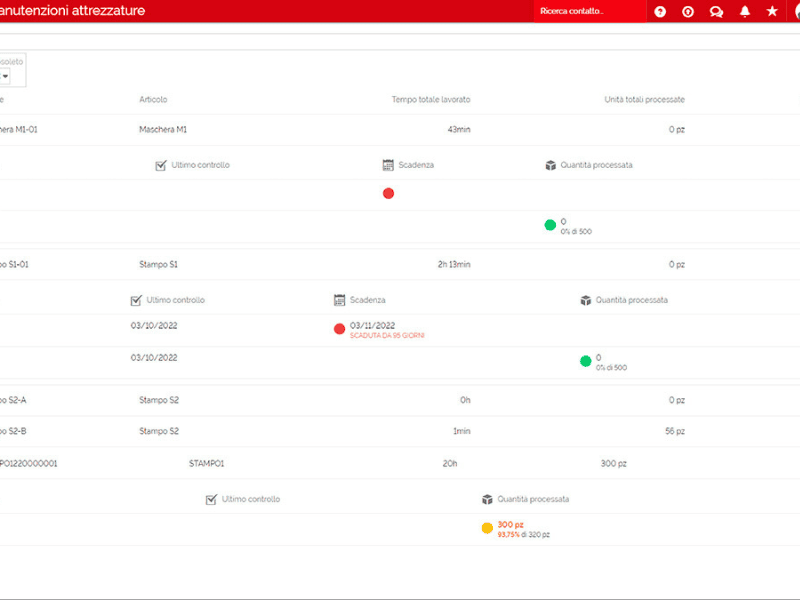The image size is (800, 600).
Task: Click the Ultimo controllo check icon under Stampo S1
Action: click(136, 300)
